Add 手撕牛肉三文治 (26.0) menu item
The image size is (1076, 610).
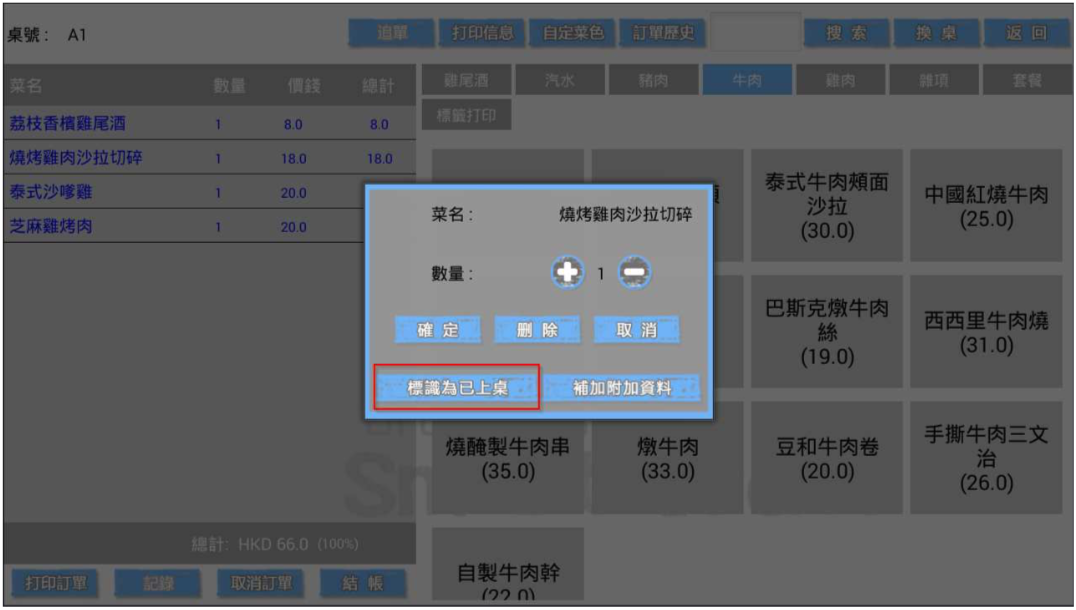point(986,459)
